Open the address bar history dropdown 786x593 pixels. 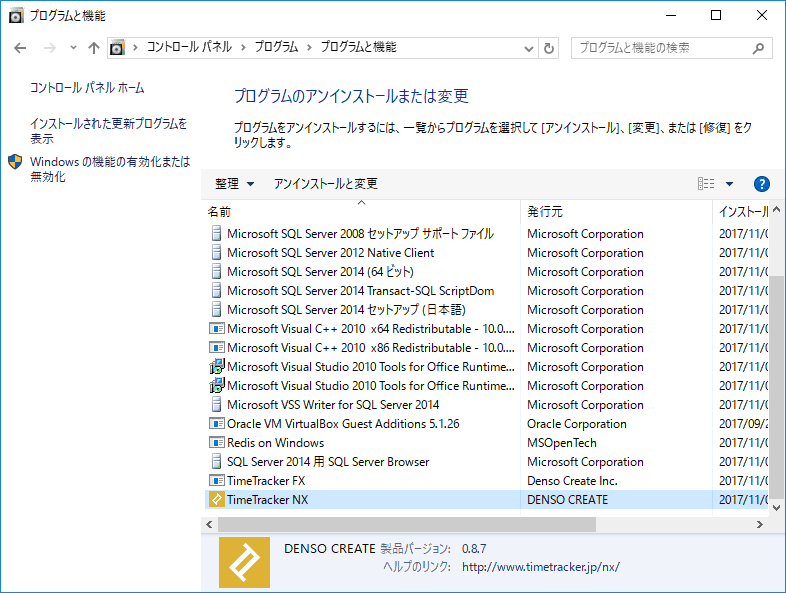[528, 48]
